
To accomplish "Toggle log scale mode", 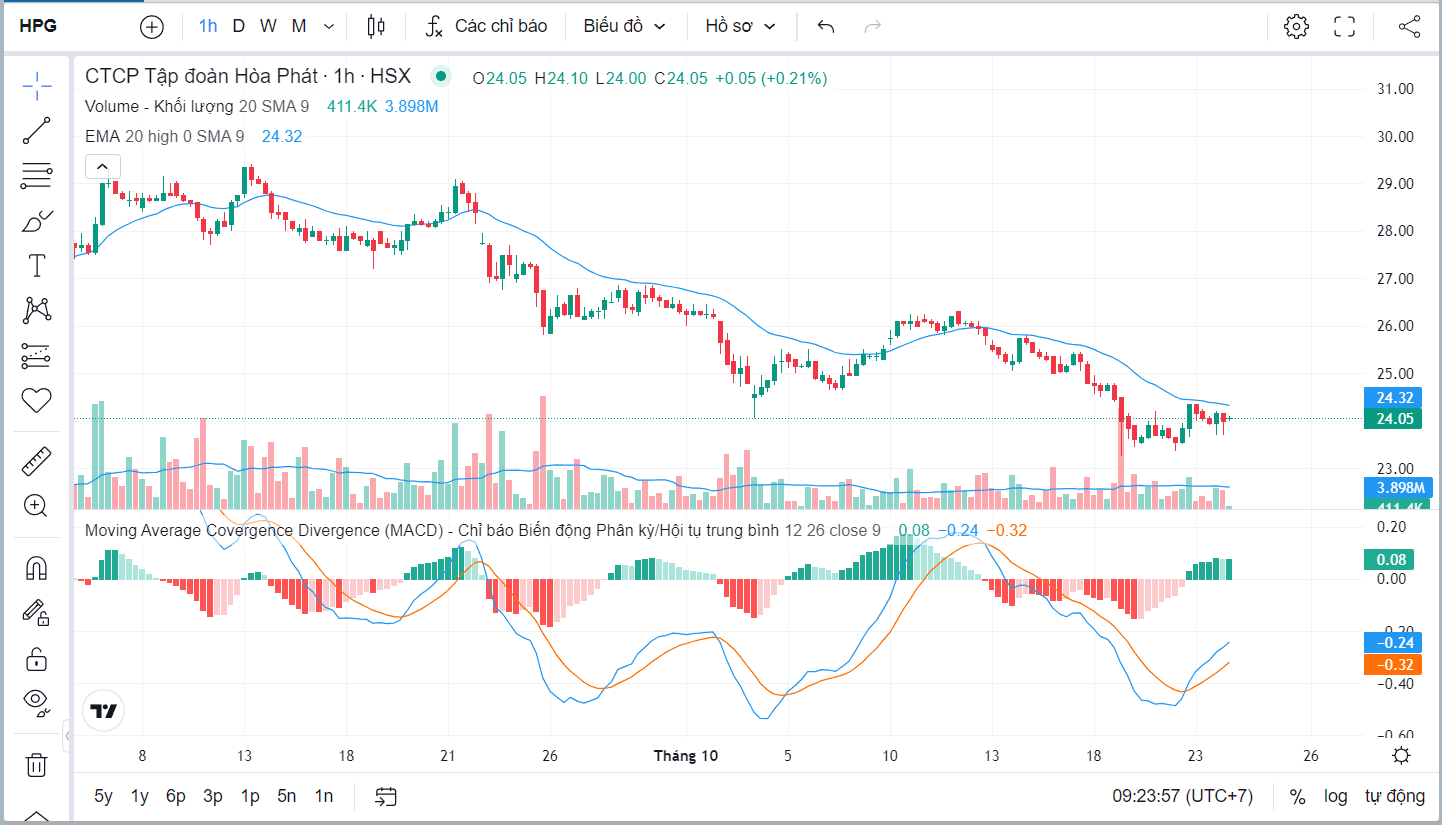I will [x=1336, y=797].
